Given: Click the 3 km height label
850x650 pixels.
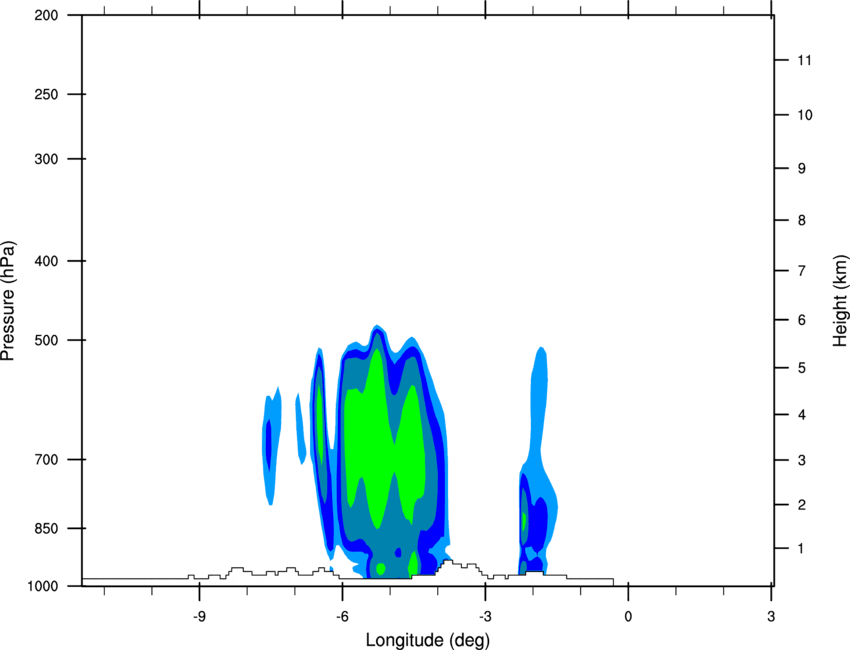Looking at the screenshot, I should pos(802,460).
